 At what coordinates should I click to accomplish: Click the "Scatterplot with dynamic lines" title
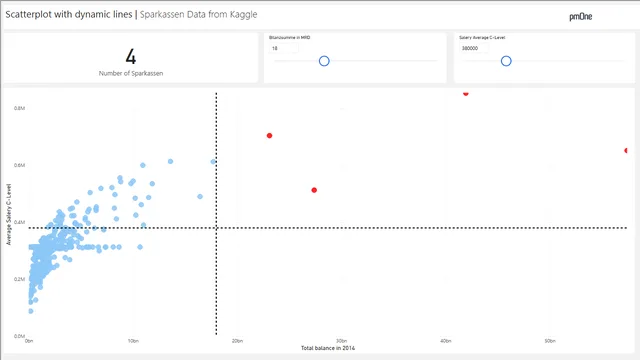[x=69, y=15]
